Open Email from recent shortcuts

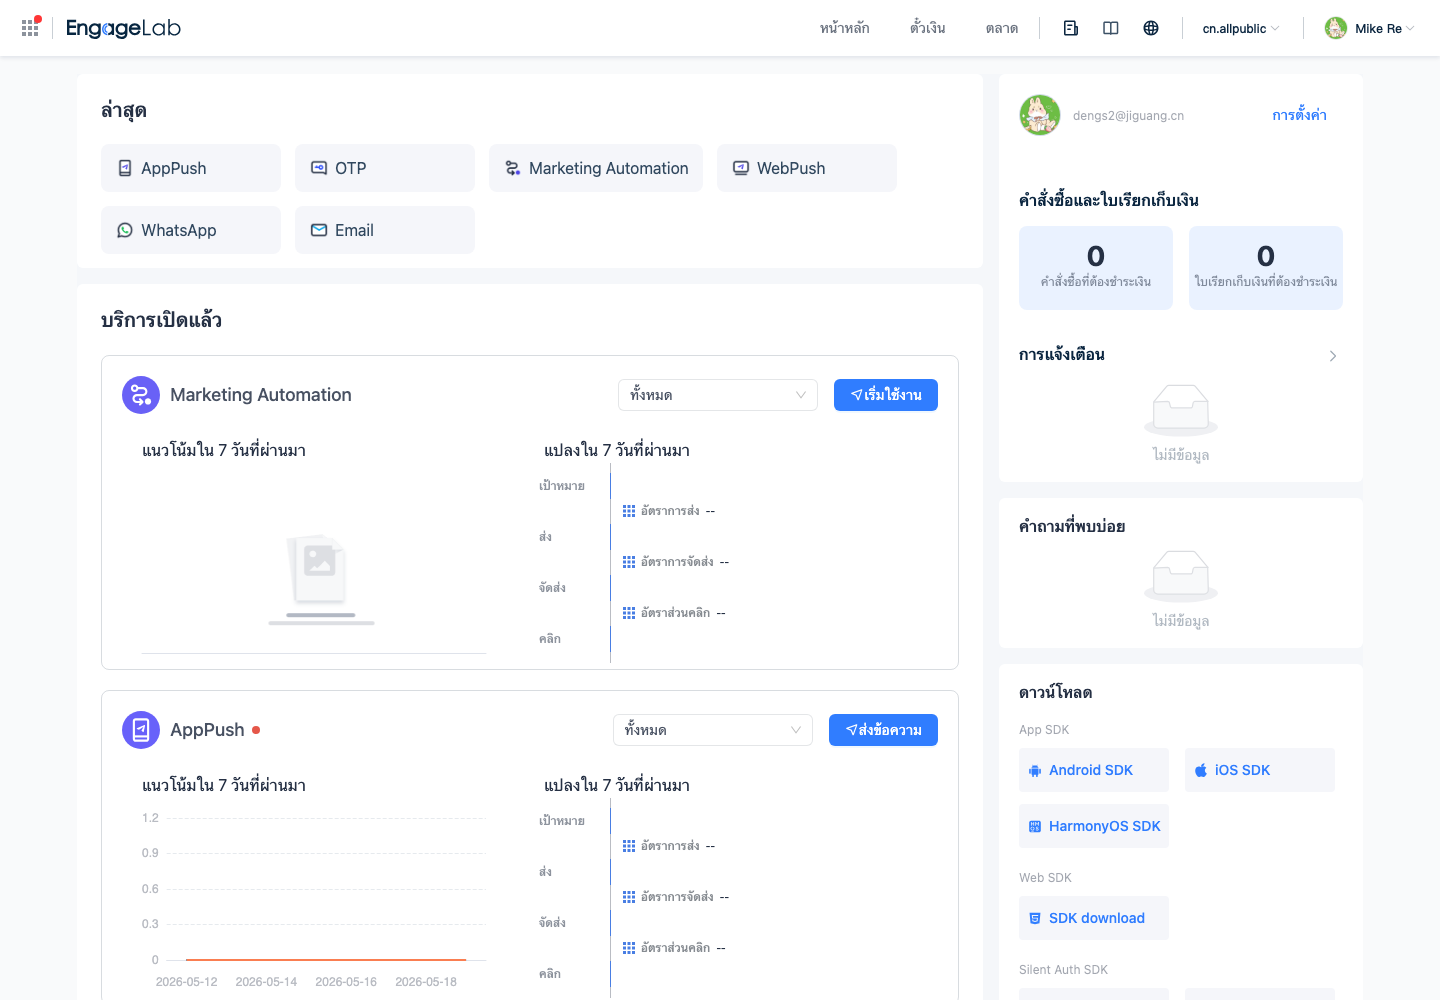385,230
